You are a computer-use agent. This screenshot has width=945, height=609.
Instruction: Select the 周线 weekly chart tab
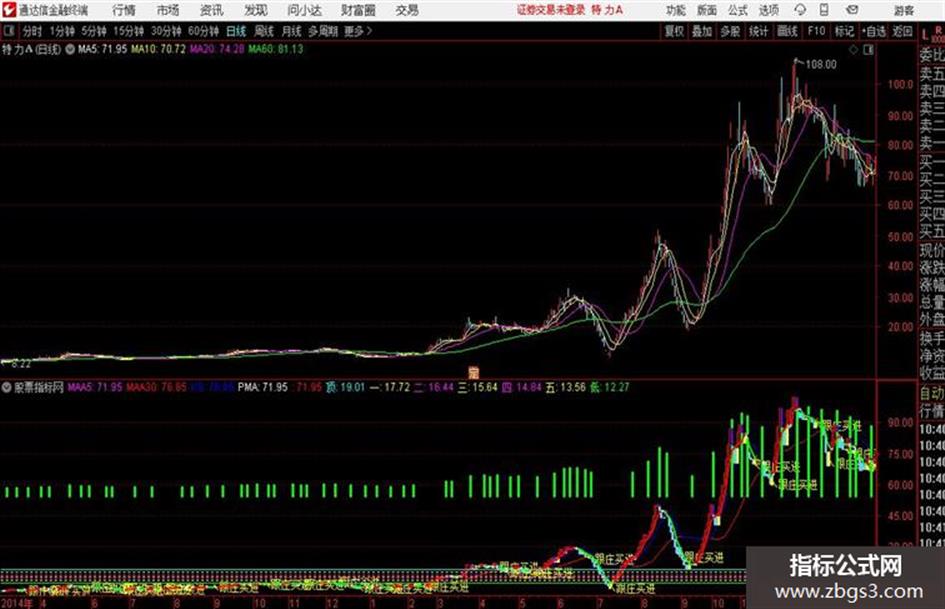[264, 31]
